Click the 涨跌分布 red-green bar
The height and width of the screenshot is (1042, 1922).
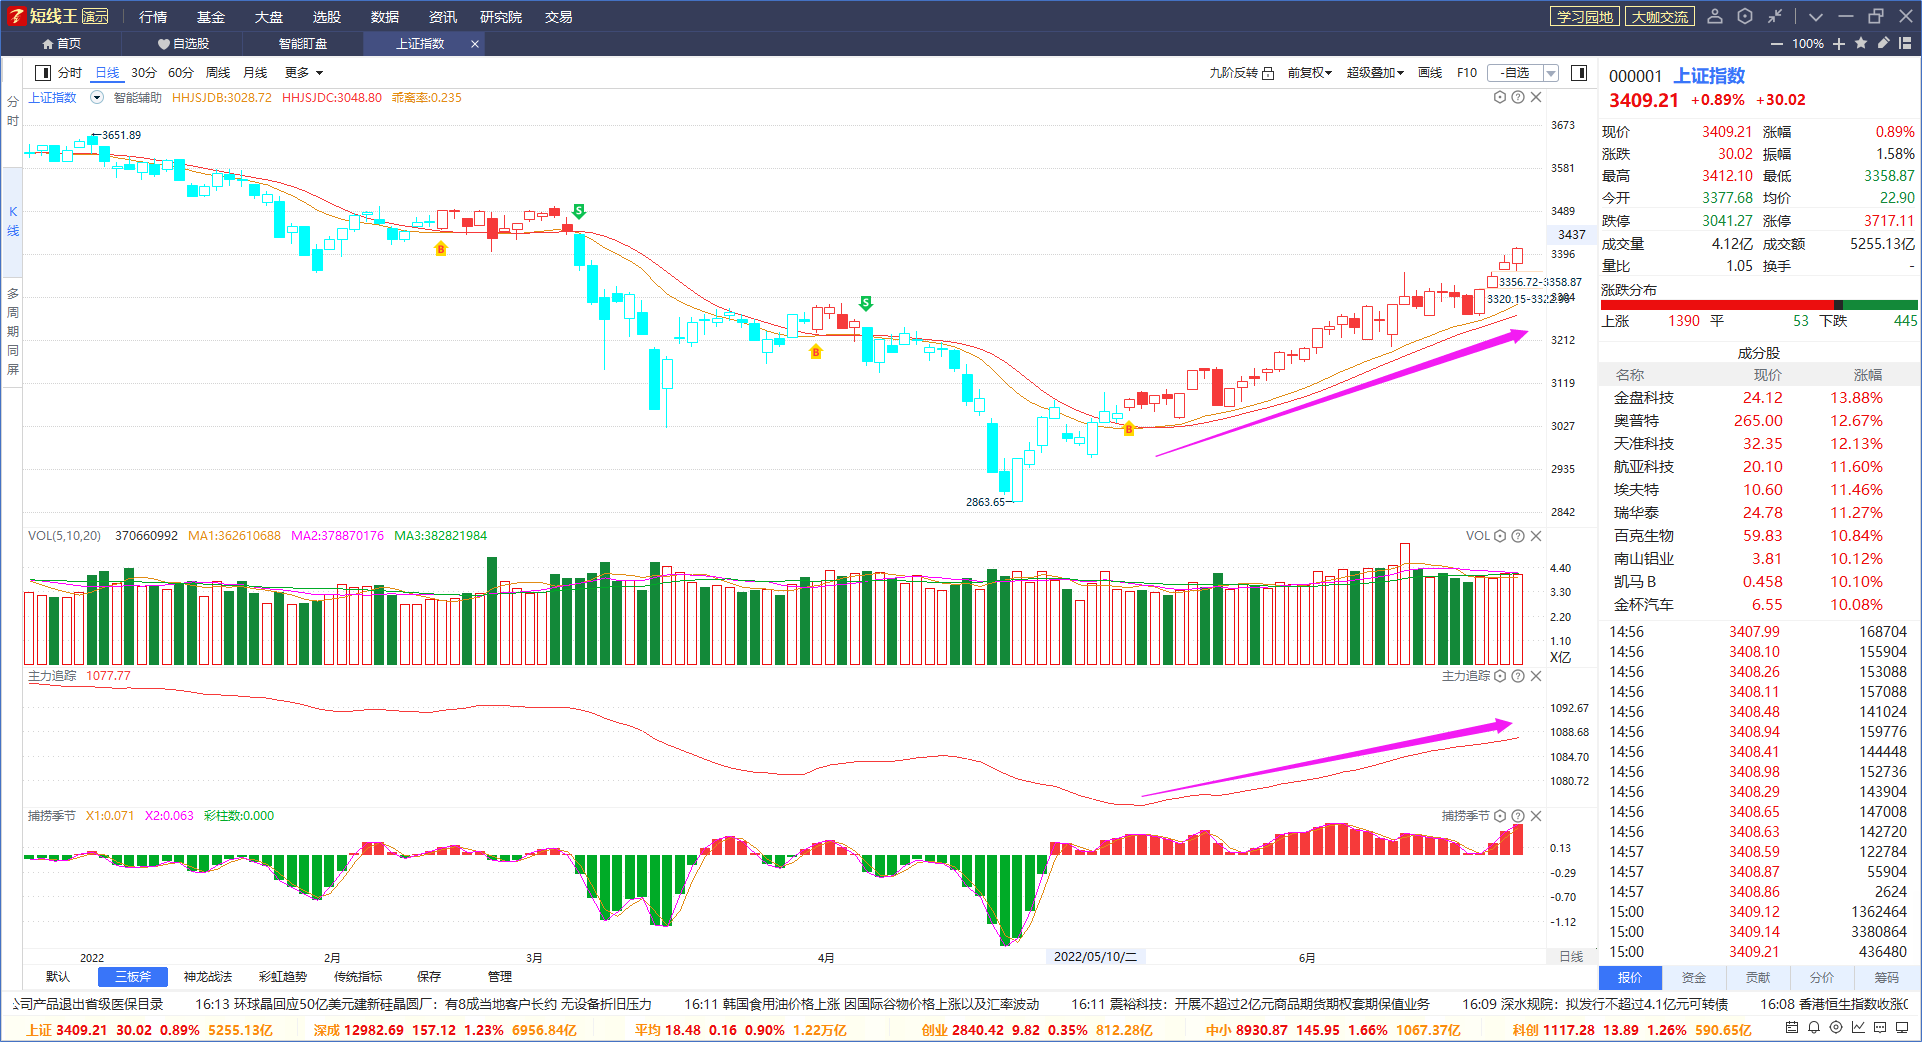1759,305
